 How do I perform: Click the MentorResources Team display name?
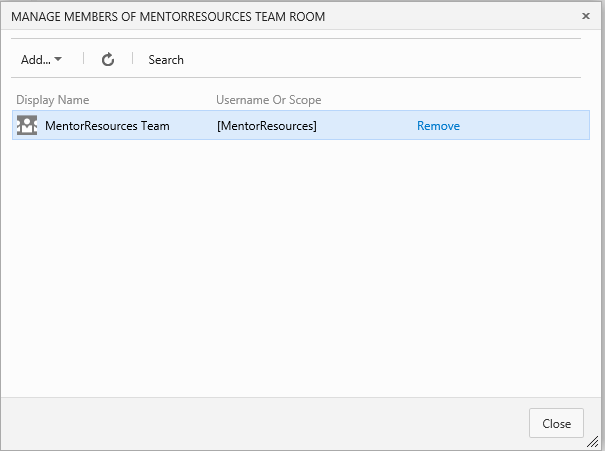(x=107, y=126)
